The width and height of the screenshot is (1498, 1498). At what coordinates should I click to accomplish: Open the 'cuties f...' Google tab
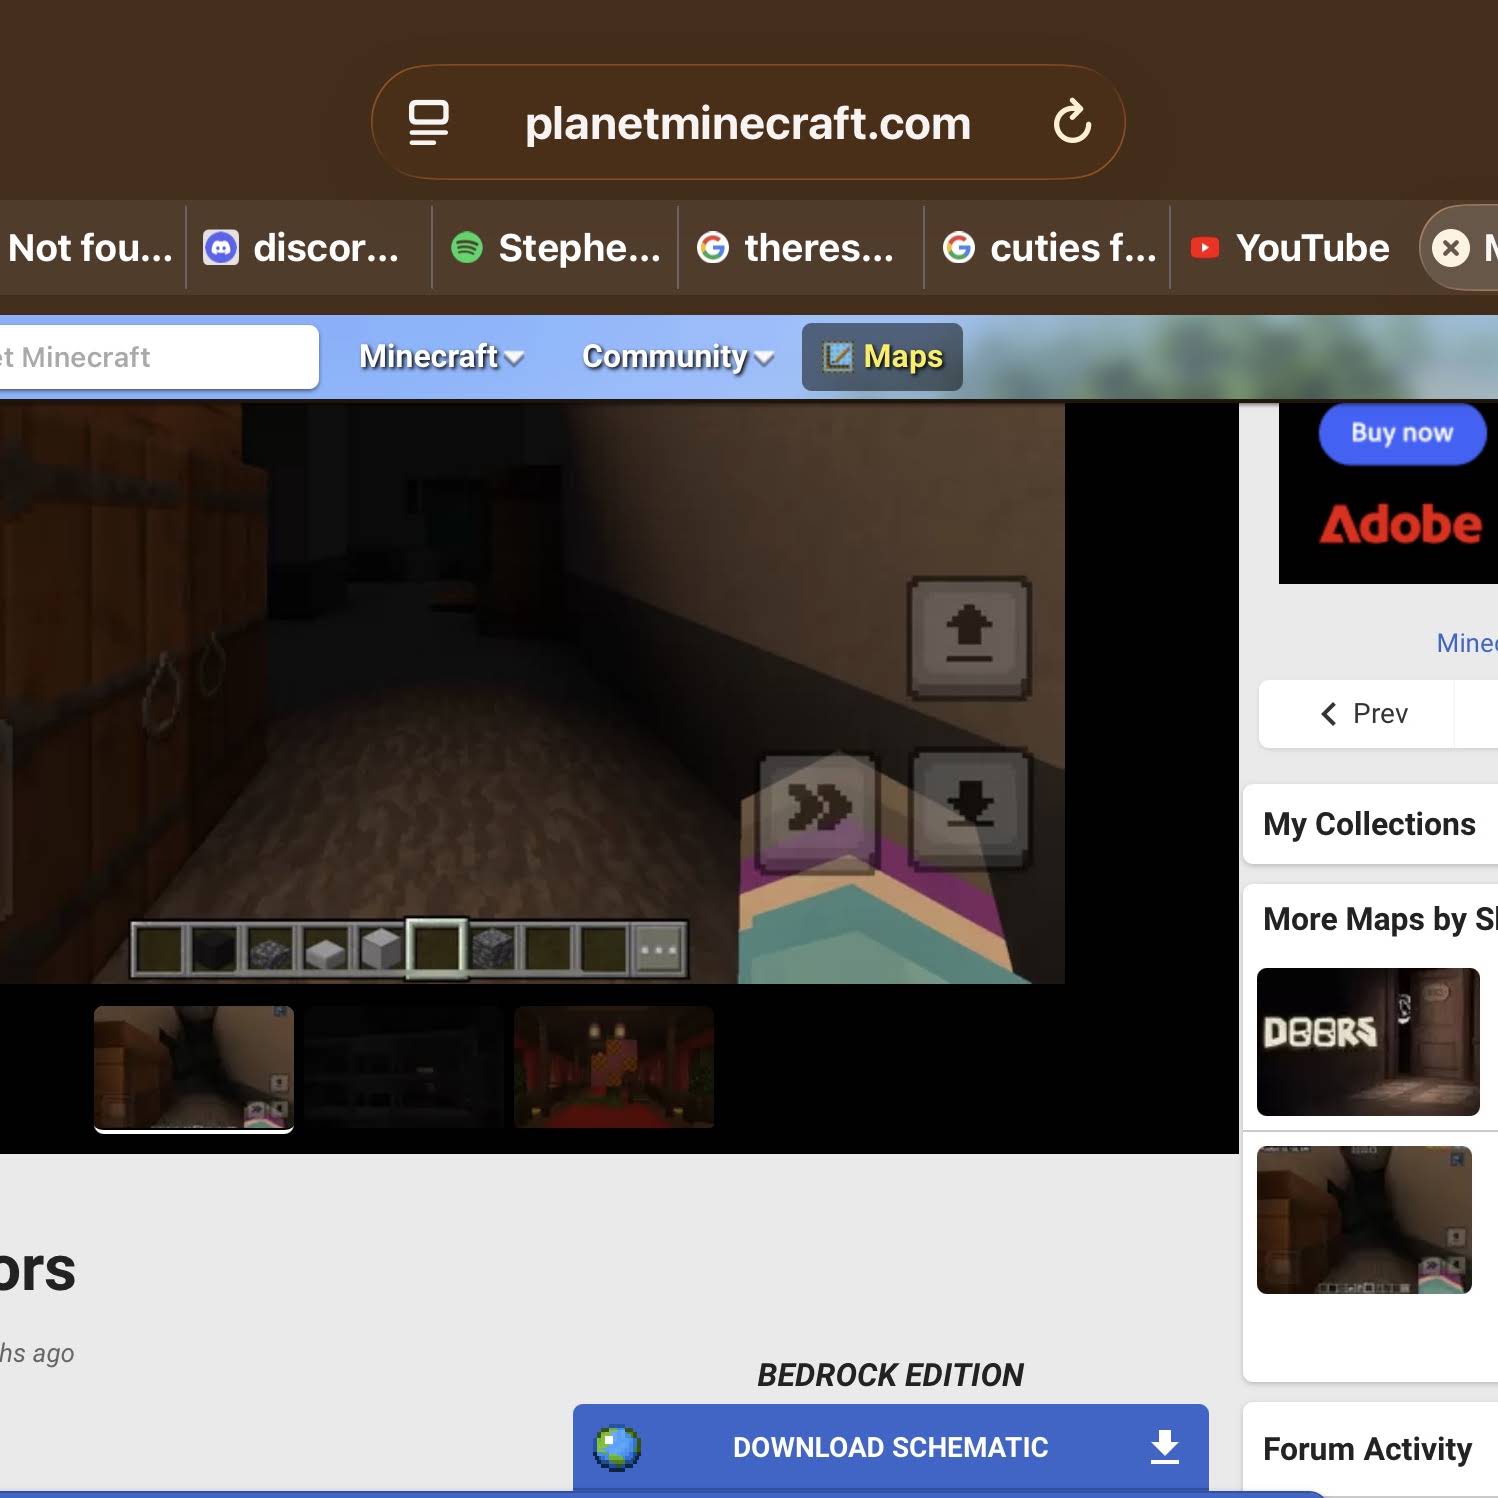pyautogui.click(x=1047, y=248)
